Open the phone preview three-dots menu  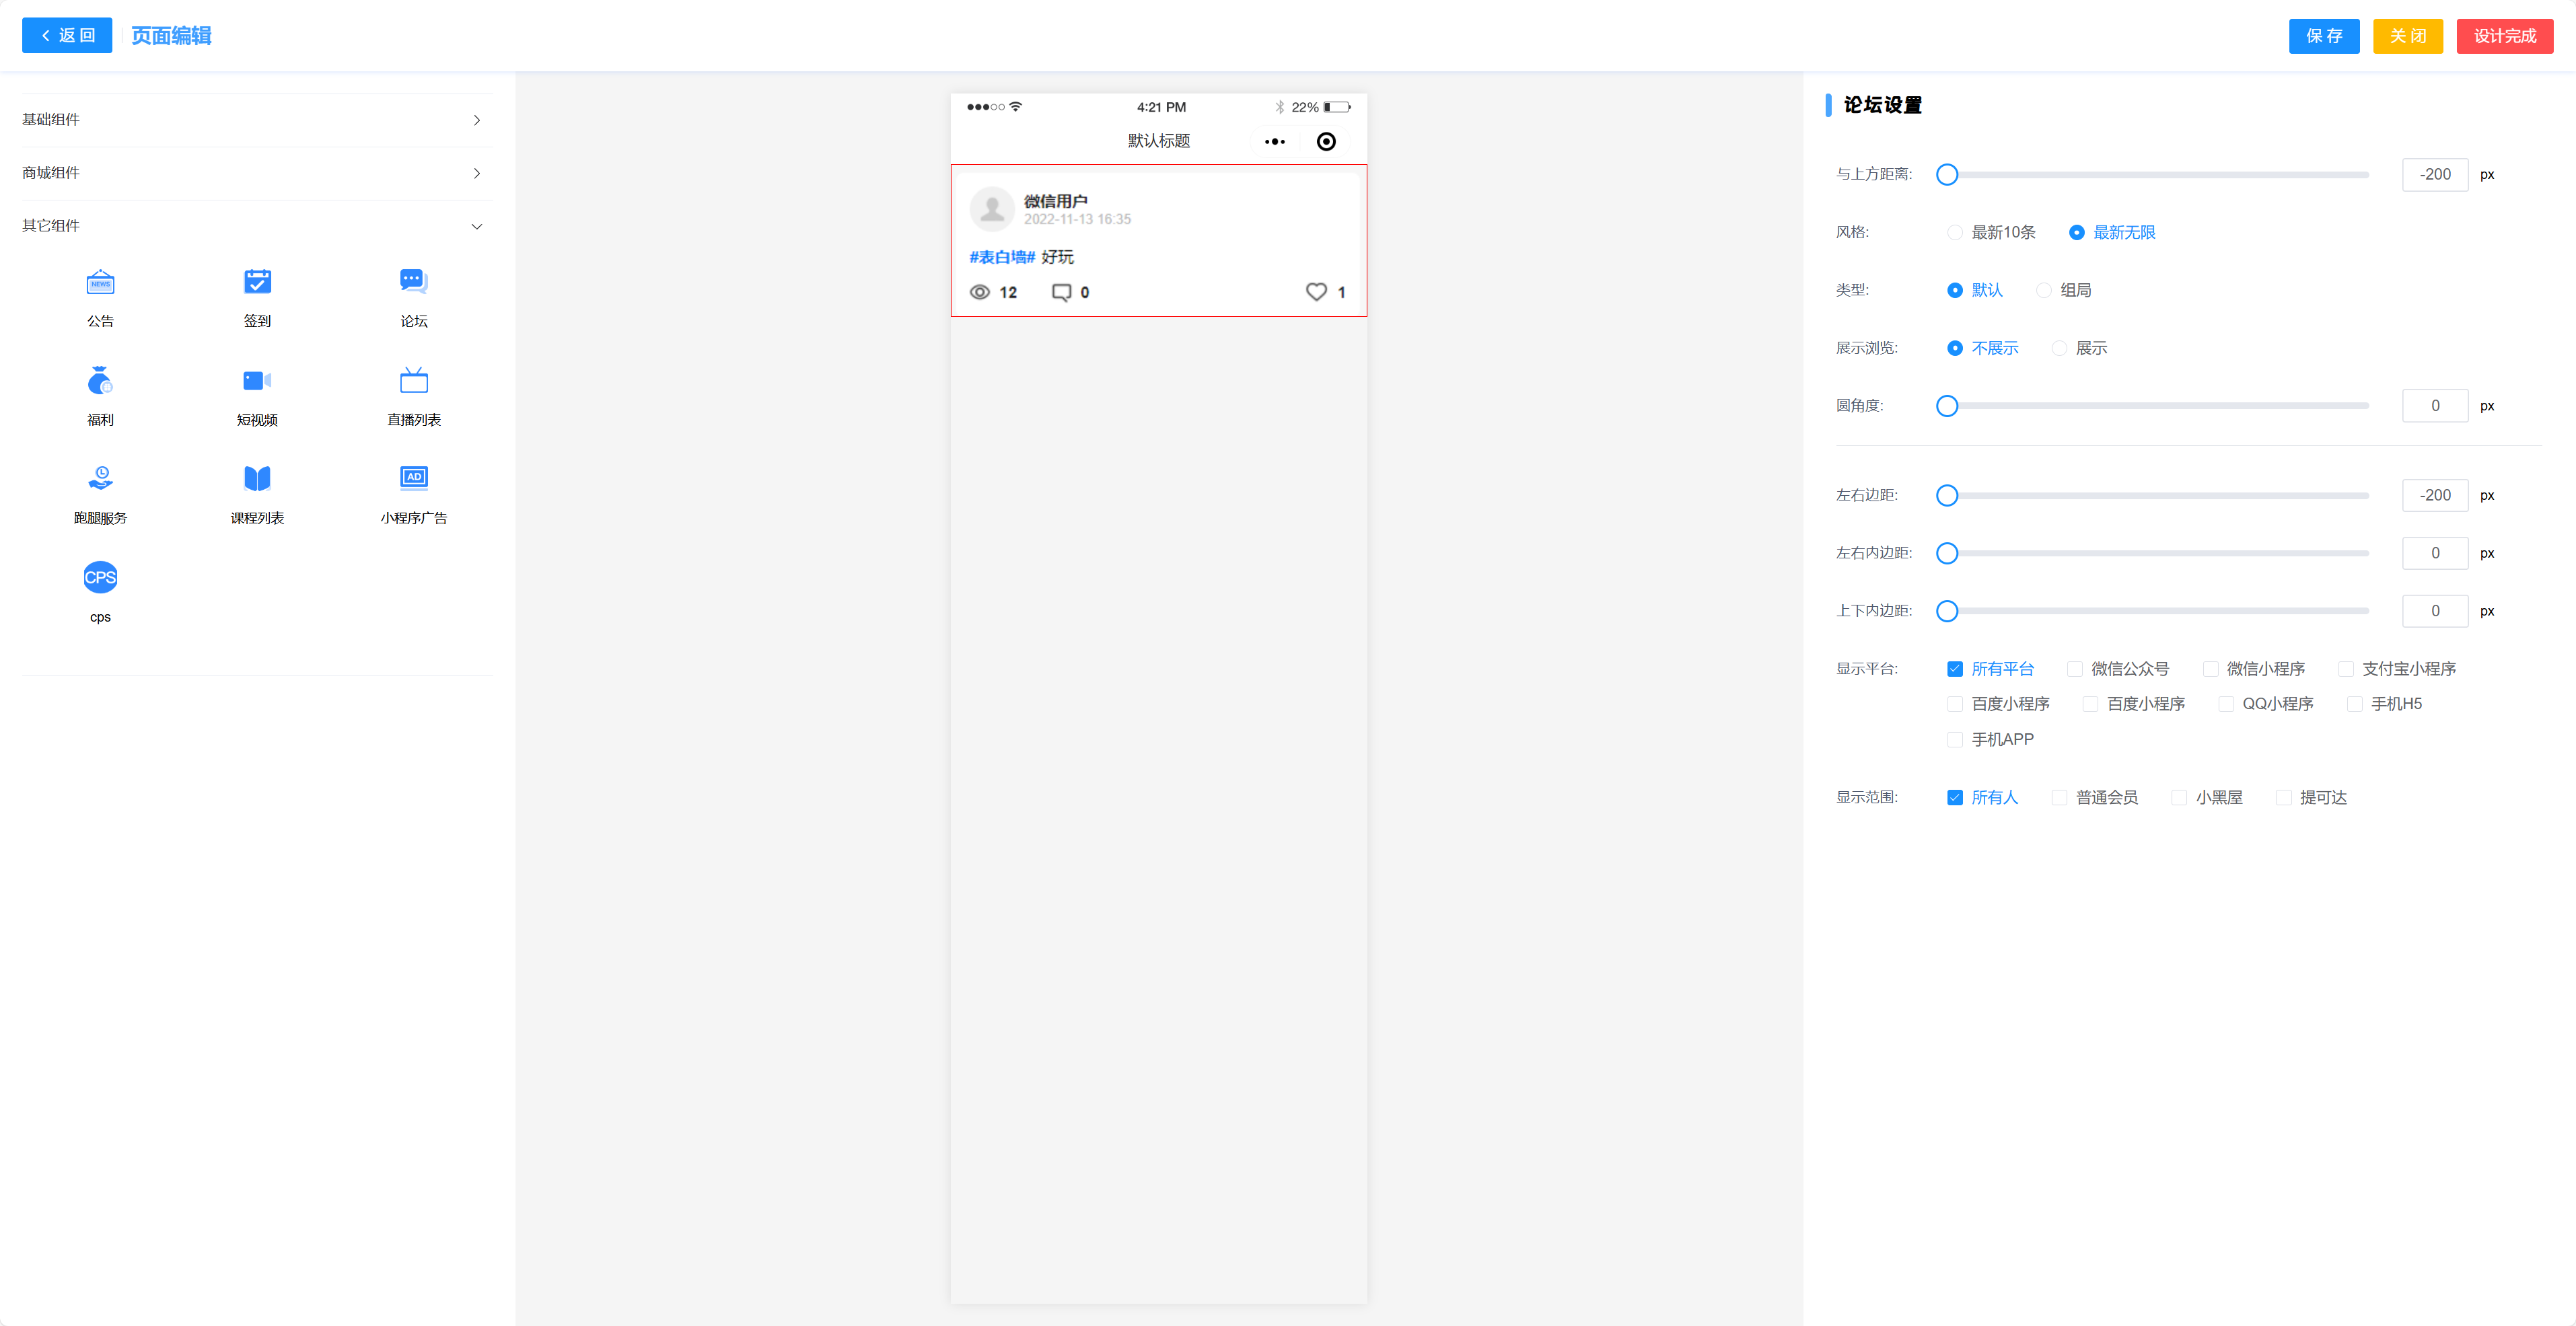[1274, 142]
